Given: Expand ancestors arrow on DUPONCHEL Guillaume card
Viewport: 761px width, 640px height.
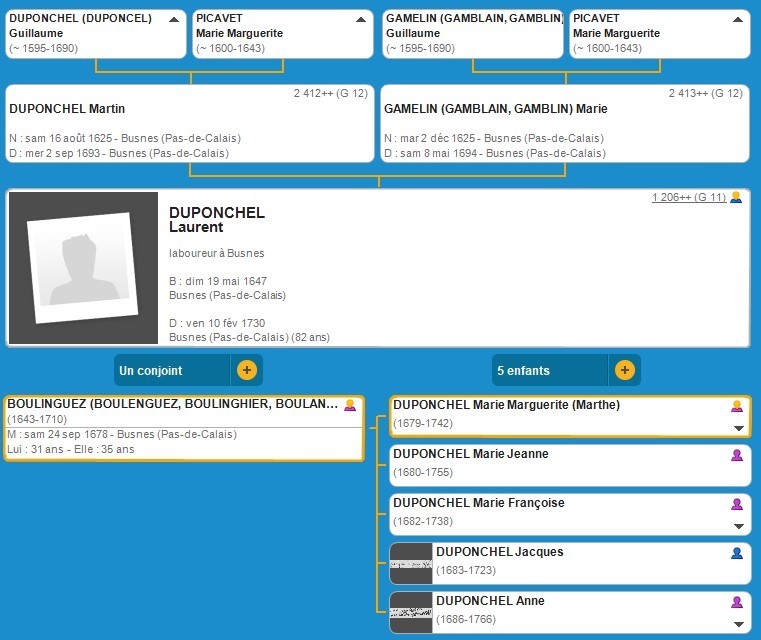Looking at the screenshot, I should [175, 19].
